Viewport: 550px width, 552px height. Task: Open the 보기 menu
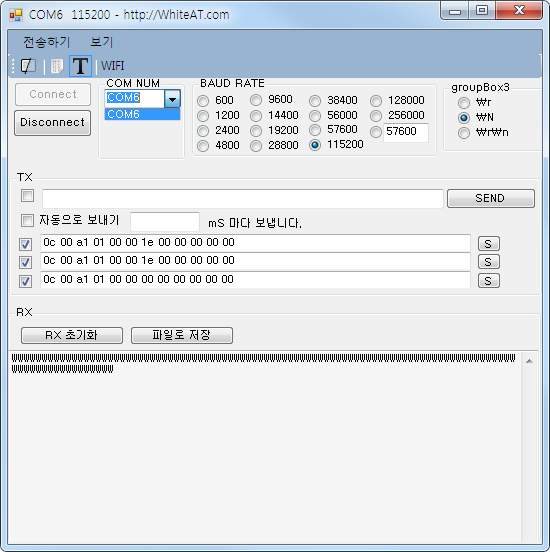[x=101, y=42]
